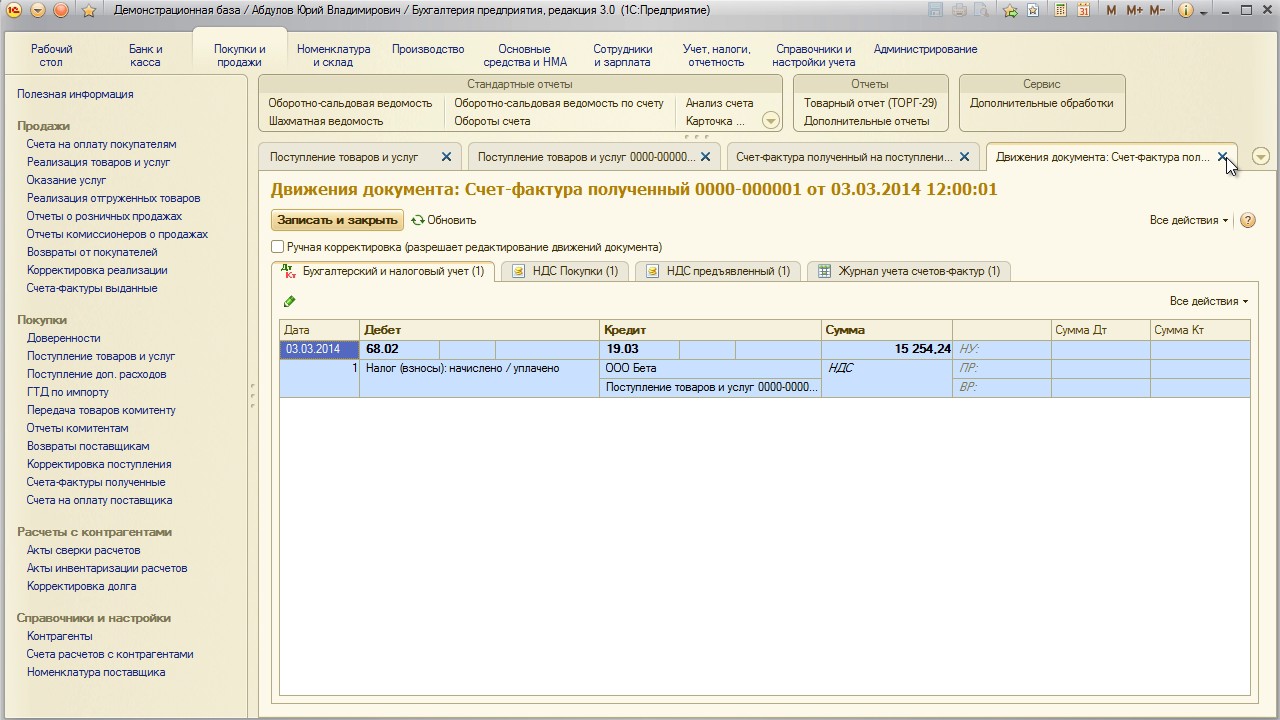Image resolution: width=1280 pixels, height=720 pixels.
Task: Switch to 'НДС Покупки (1)' tab
Action: pyautogui.click(x=565, y=271)
